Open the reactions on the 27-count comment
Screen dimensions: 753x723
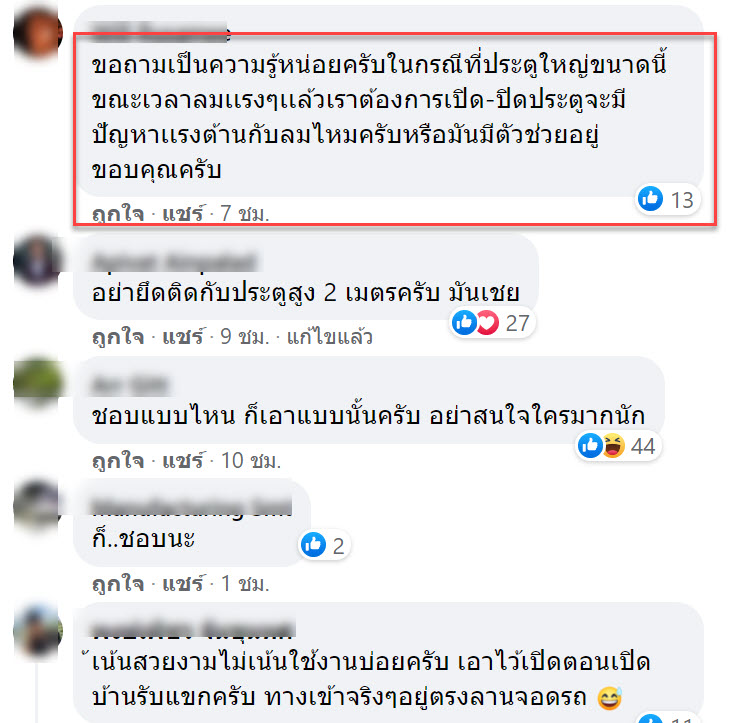493,322
